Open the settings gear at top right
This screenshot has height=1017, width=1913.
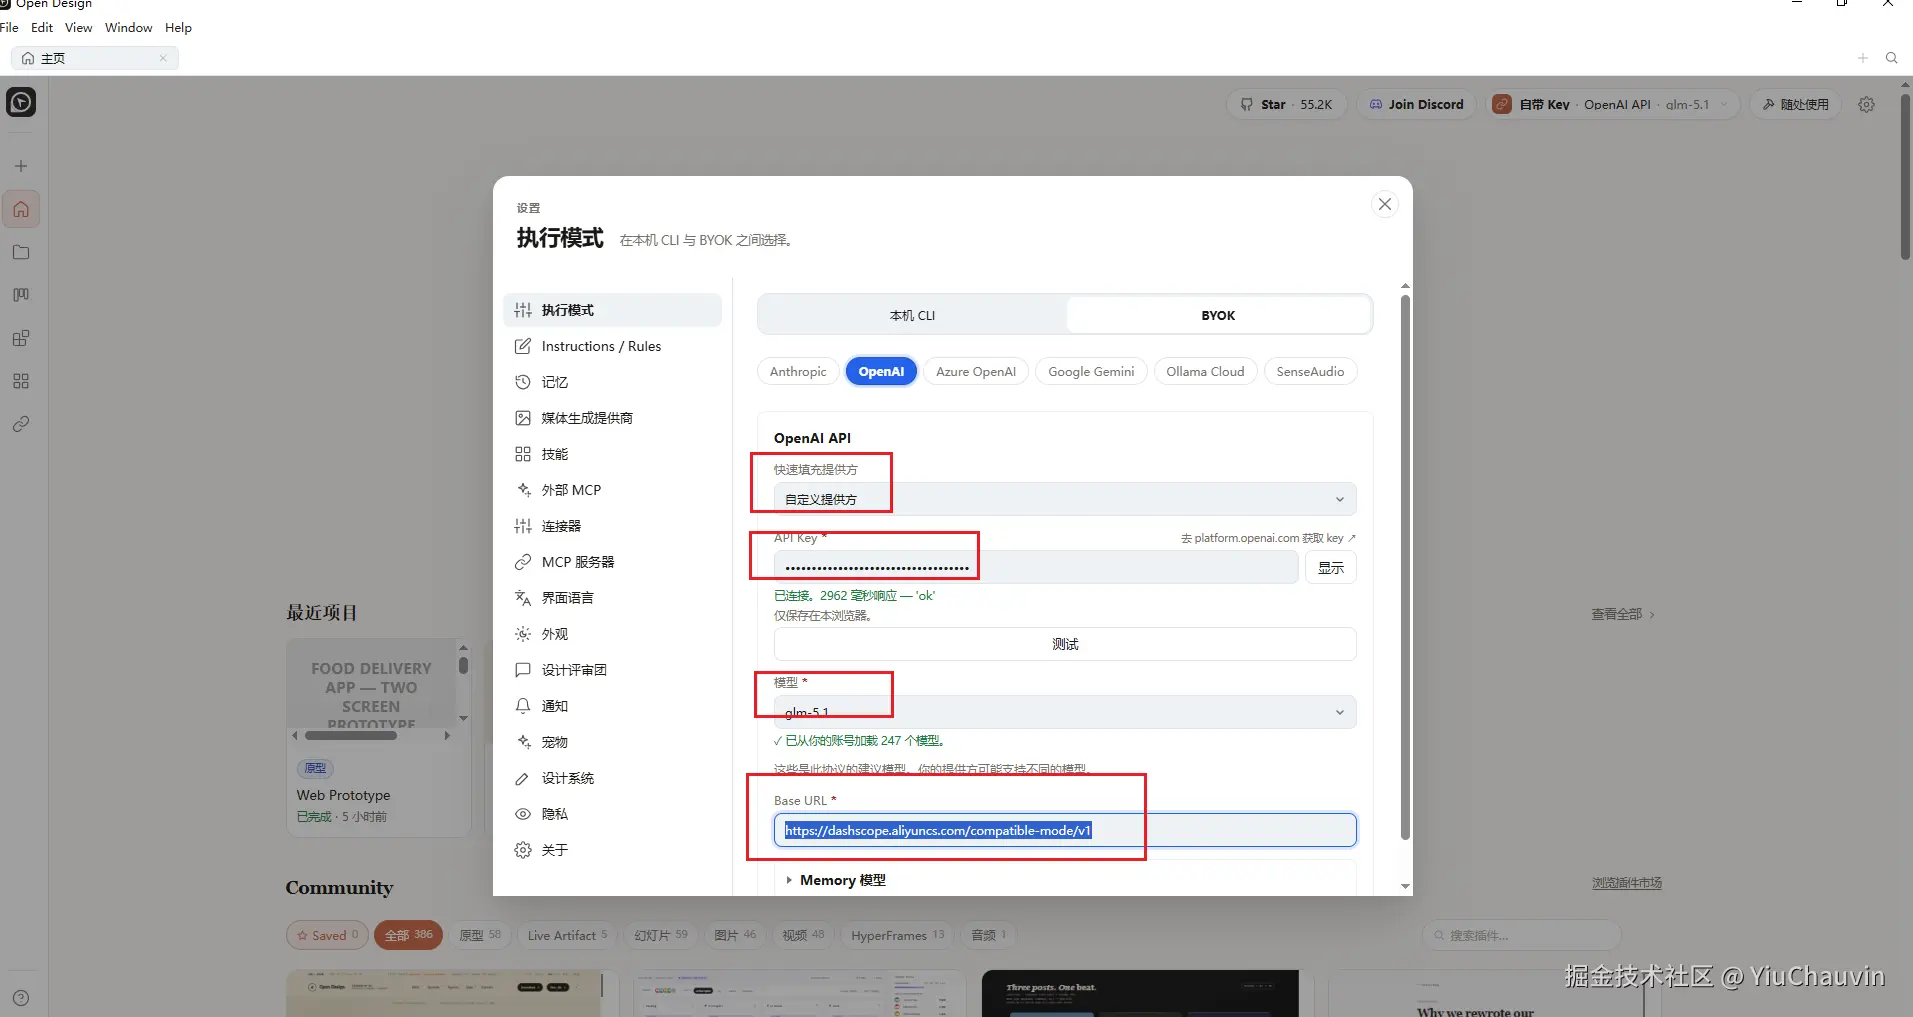pyautogui.click(x=1866, y=104)
